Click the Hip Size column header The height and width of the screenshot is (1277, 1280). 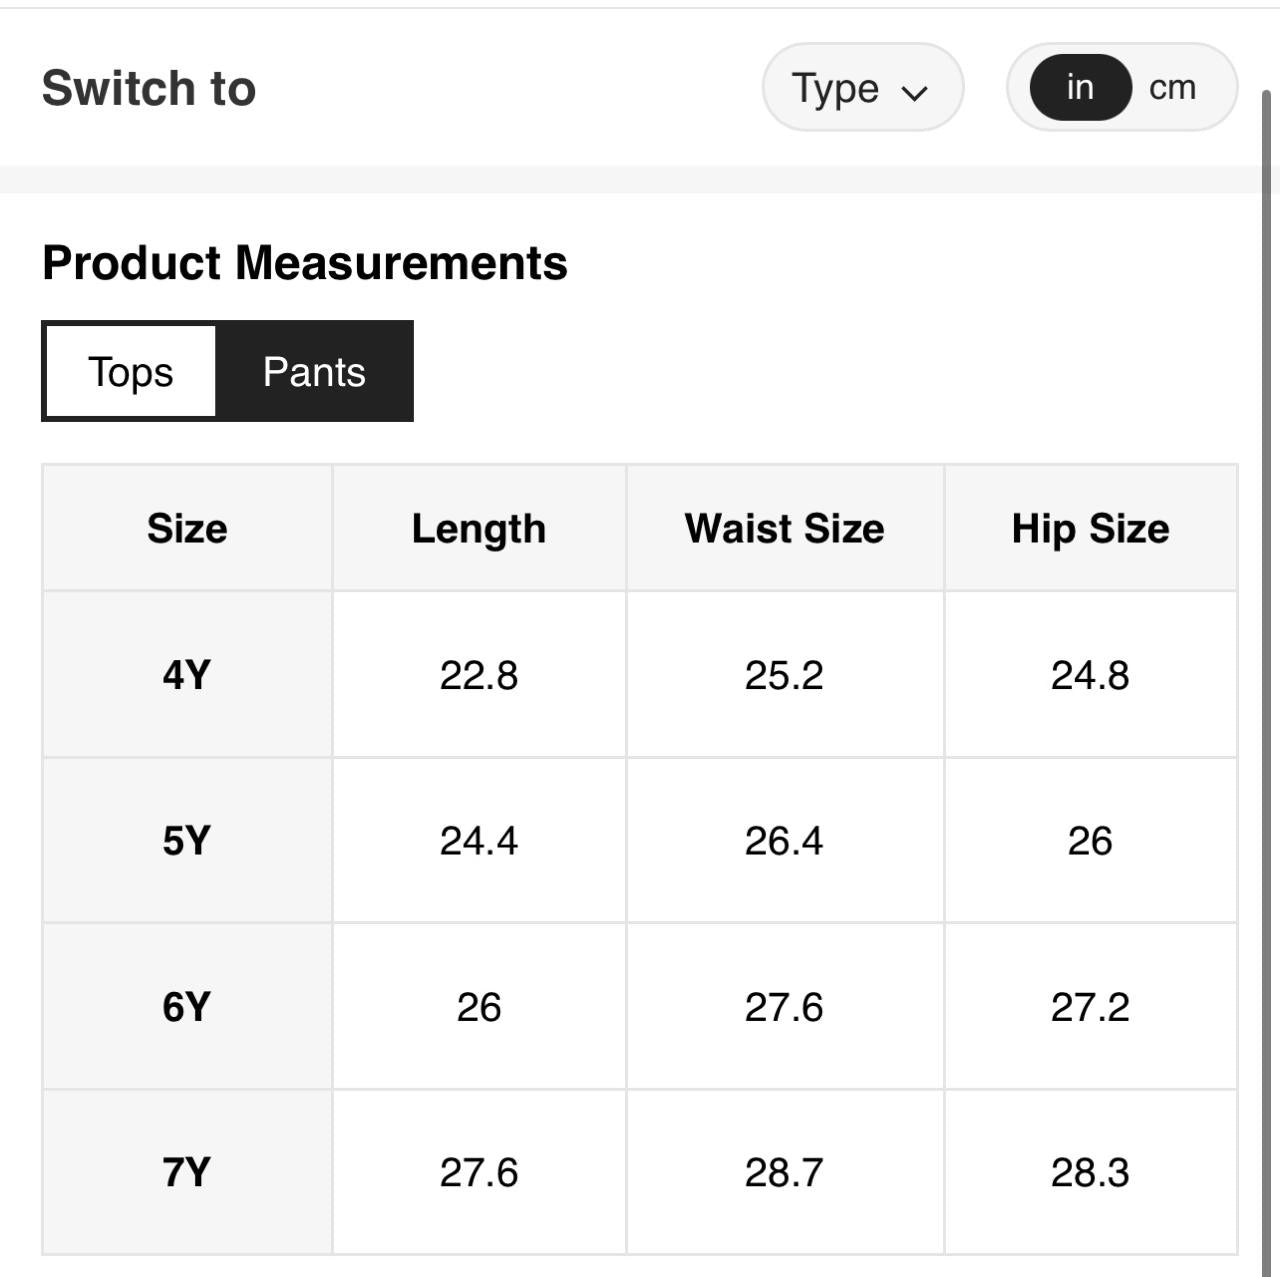pos(1090,528)
